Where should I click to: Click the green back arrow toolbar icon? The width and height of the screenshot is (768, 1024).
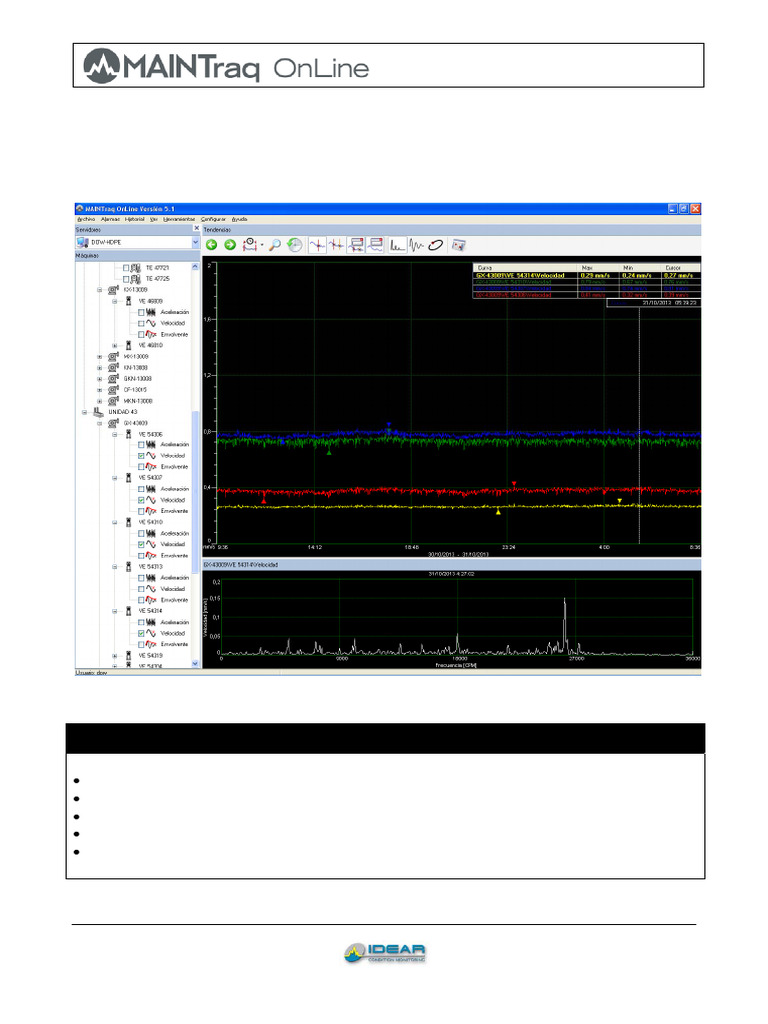point(212,244)
